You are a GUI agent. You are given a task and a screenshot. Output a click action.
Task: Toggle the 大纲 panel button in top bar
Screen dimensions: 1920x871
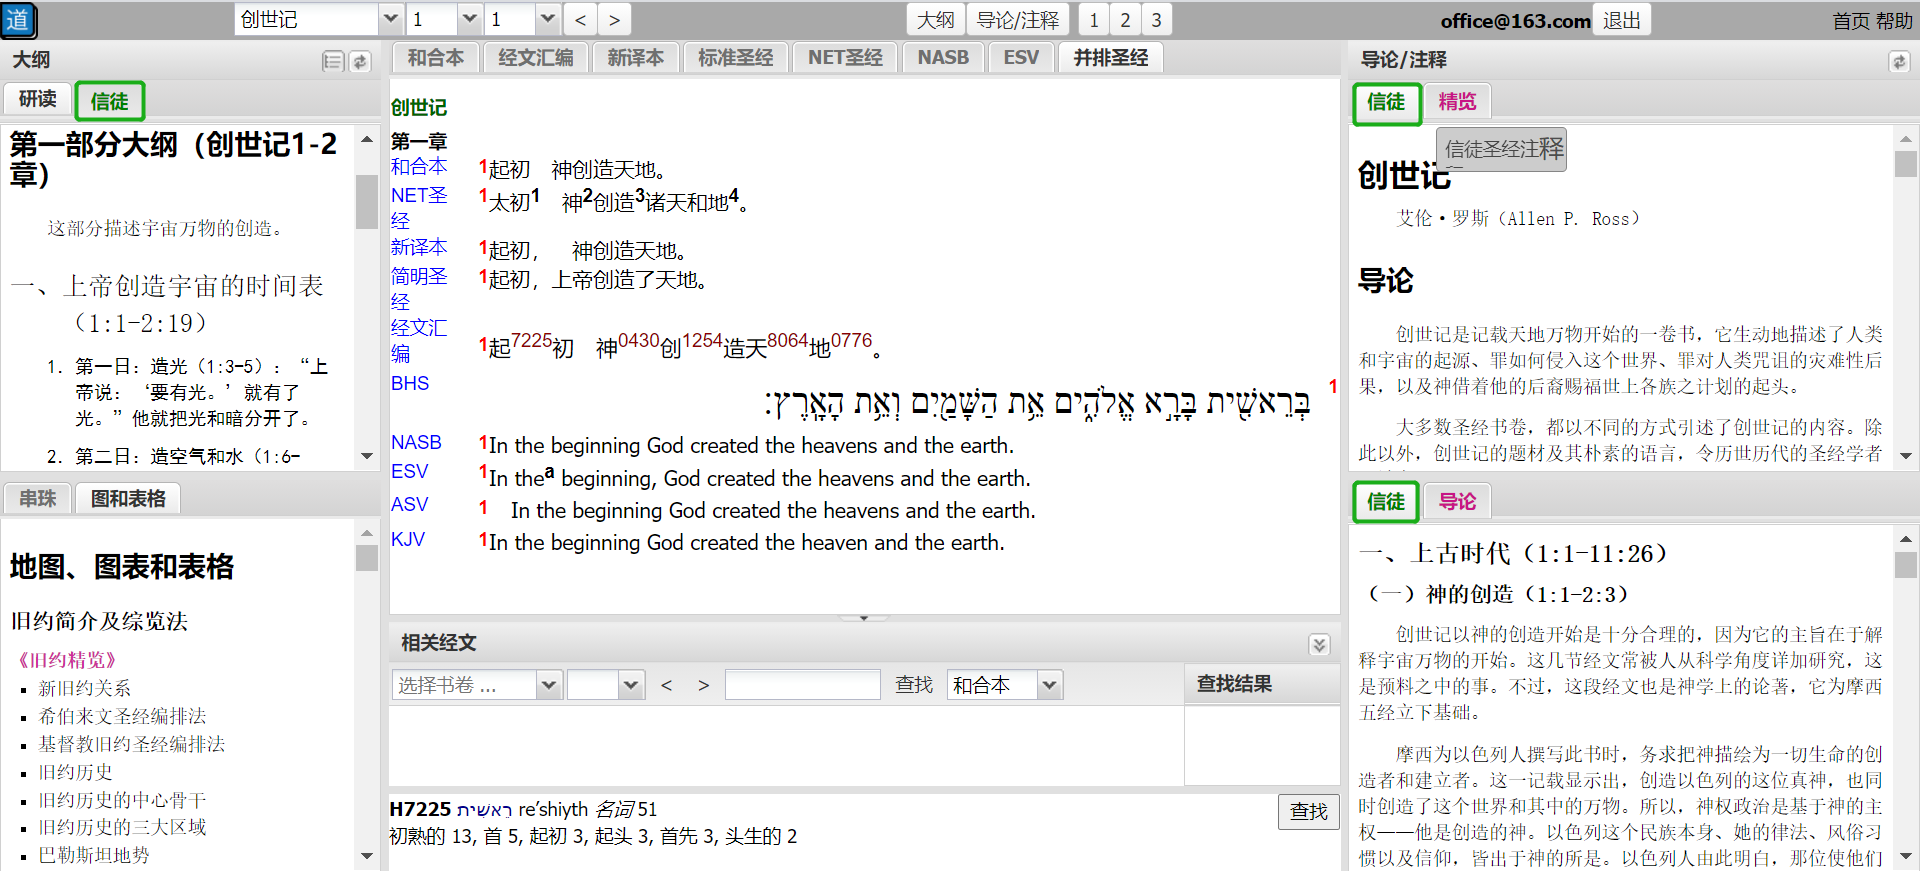[x=935, y=20]
